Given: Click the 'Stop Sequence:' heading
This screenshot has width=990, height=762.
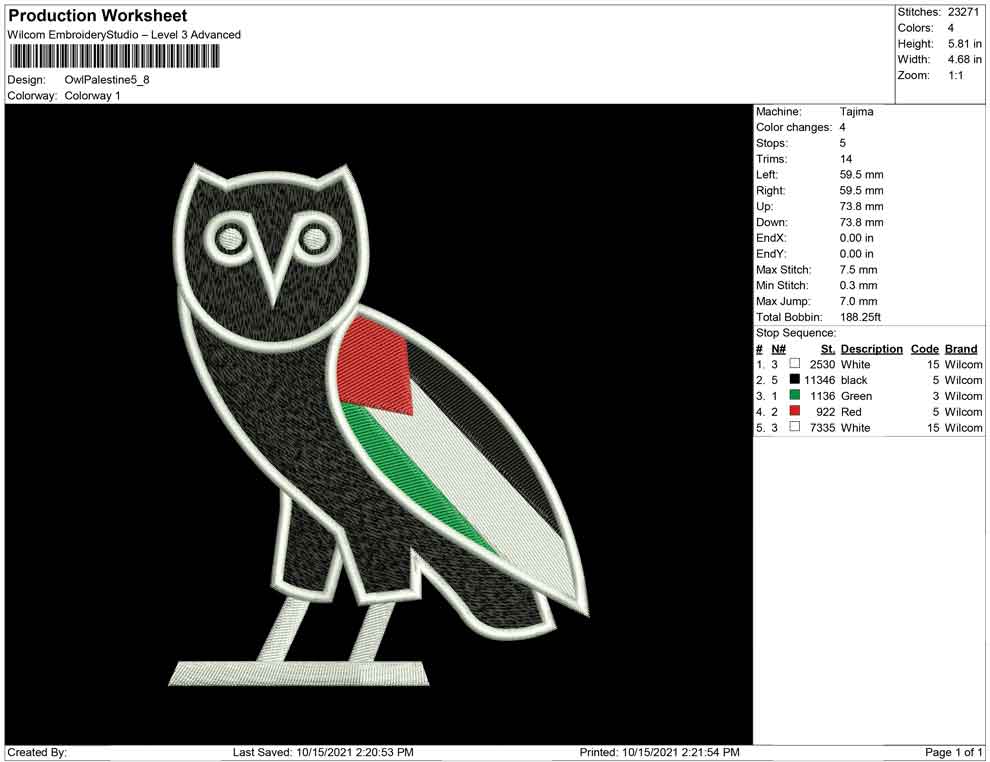Looking at the screenshot, I should (796, 333).
